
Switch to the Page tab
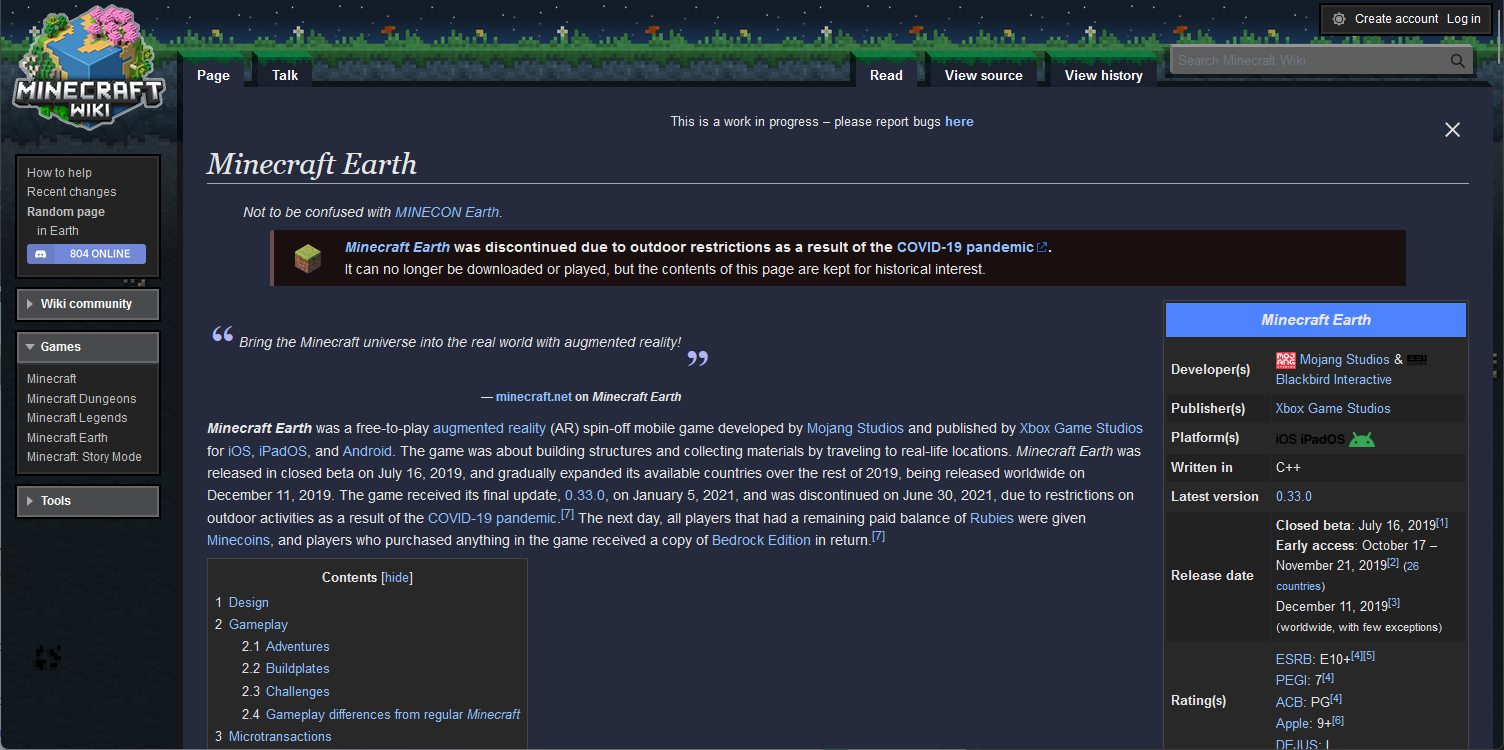[213, 75]
